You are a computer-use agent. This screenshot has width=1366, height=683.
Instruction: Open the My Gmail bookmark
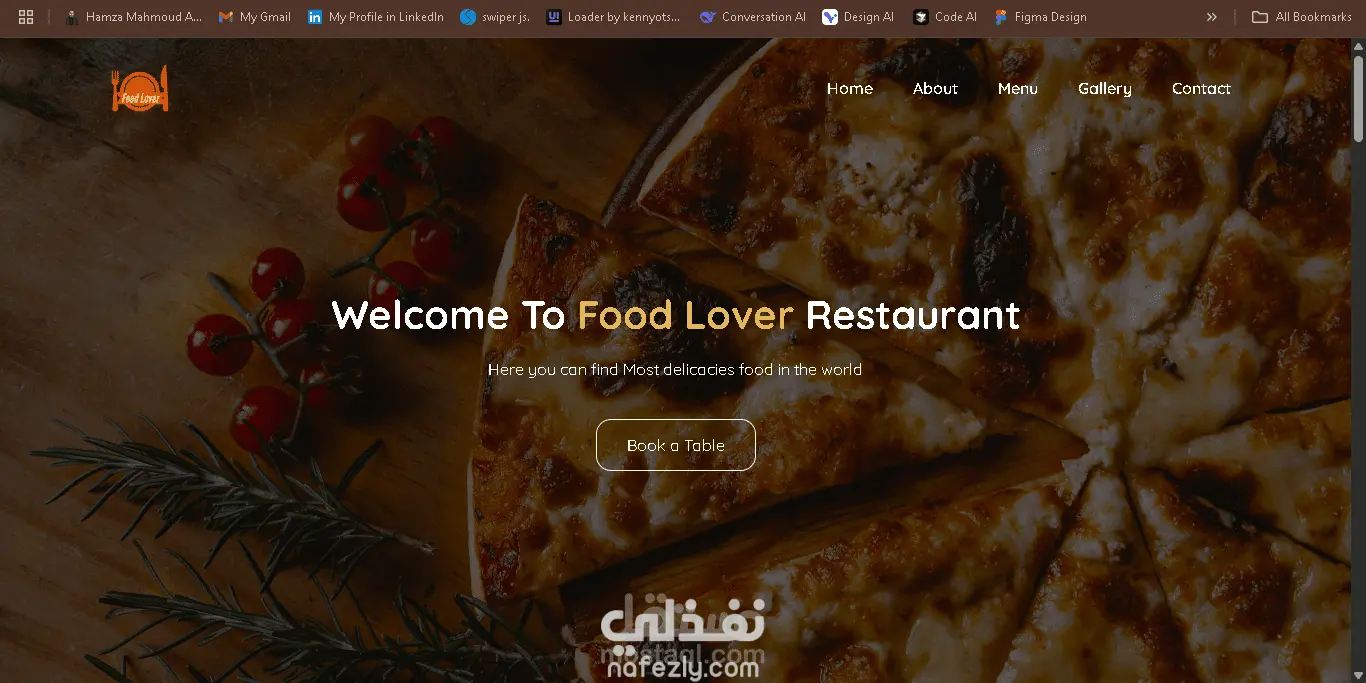255,17
